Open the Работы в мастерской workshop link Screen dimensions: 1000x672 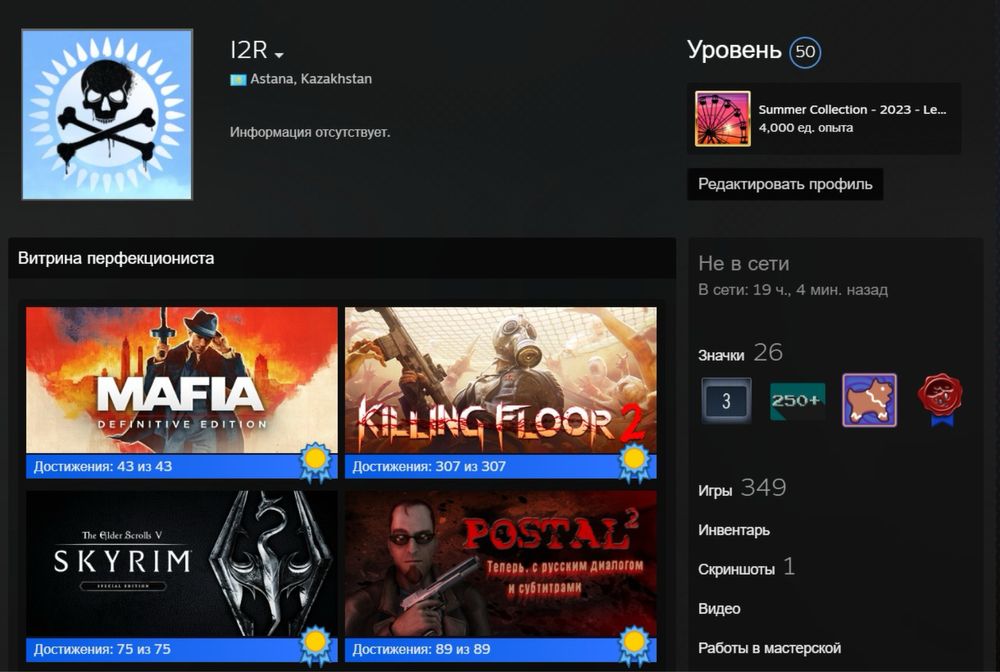click(770, 648)
